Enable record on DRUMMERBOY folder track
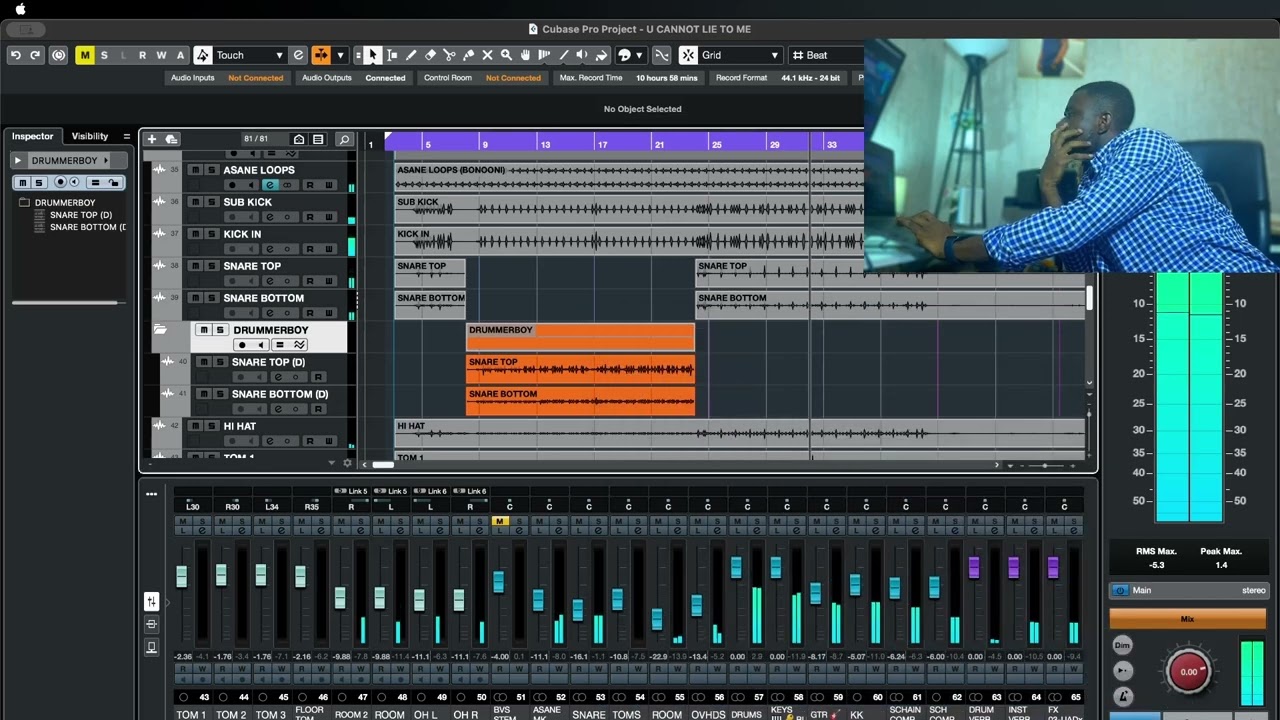Screen dimensions: 1280x720 (x=242, y=345)
